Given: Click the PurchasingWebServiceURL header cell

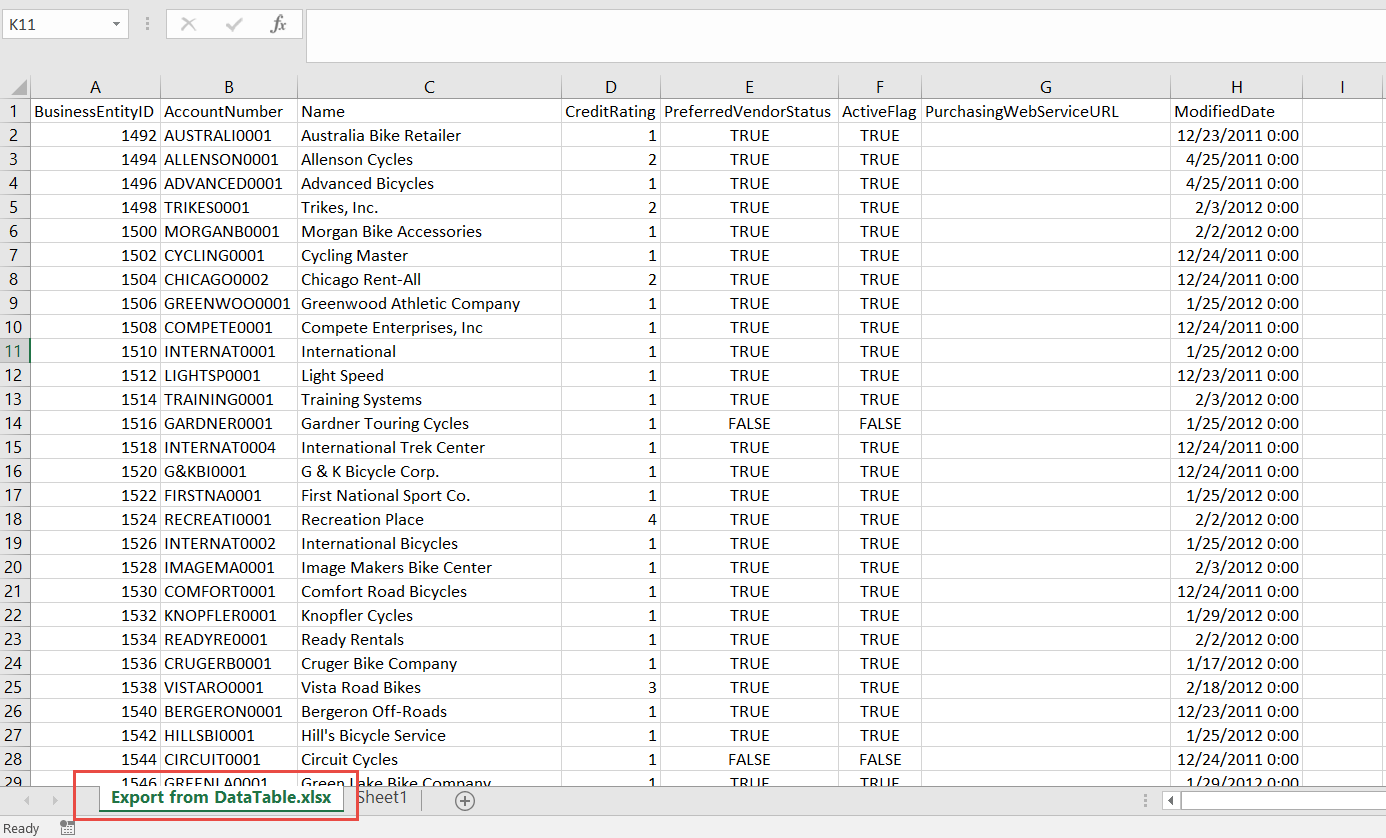Looking at the screenshot, I should pos(1046,111).
